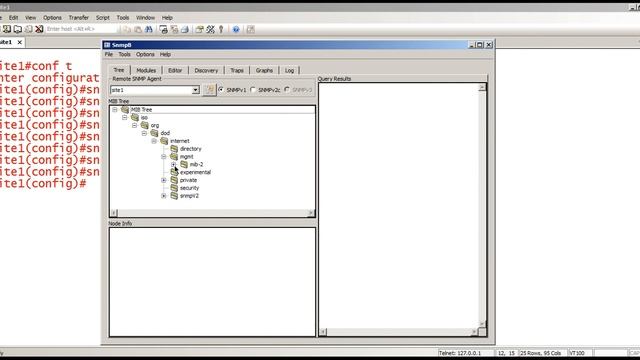Open the Traps tab
This screenshot has height=360, width=640.
pos(237,71)
